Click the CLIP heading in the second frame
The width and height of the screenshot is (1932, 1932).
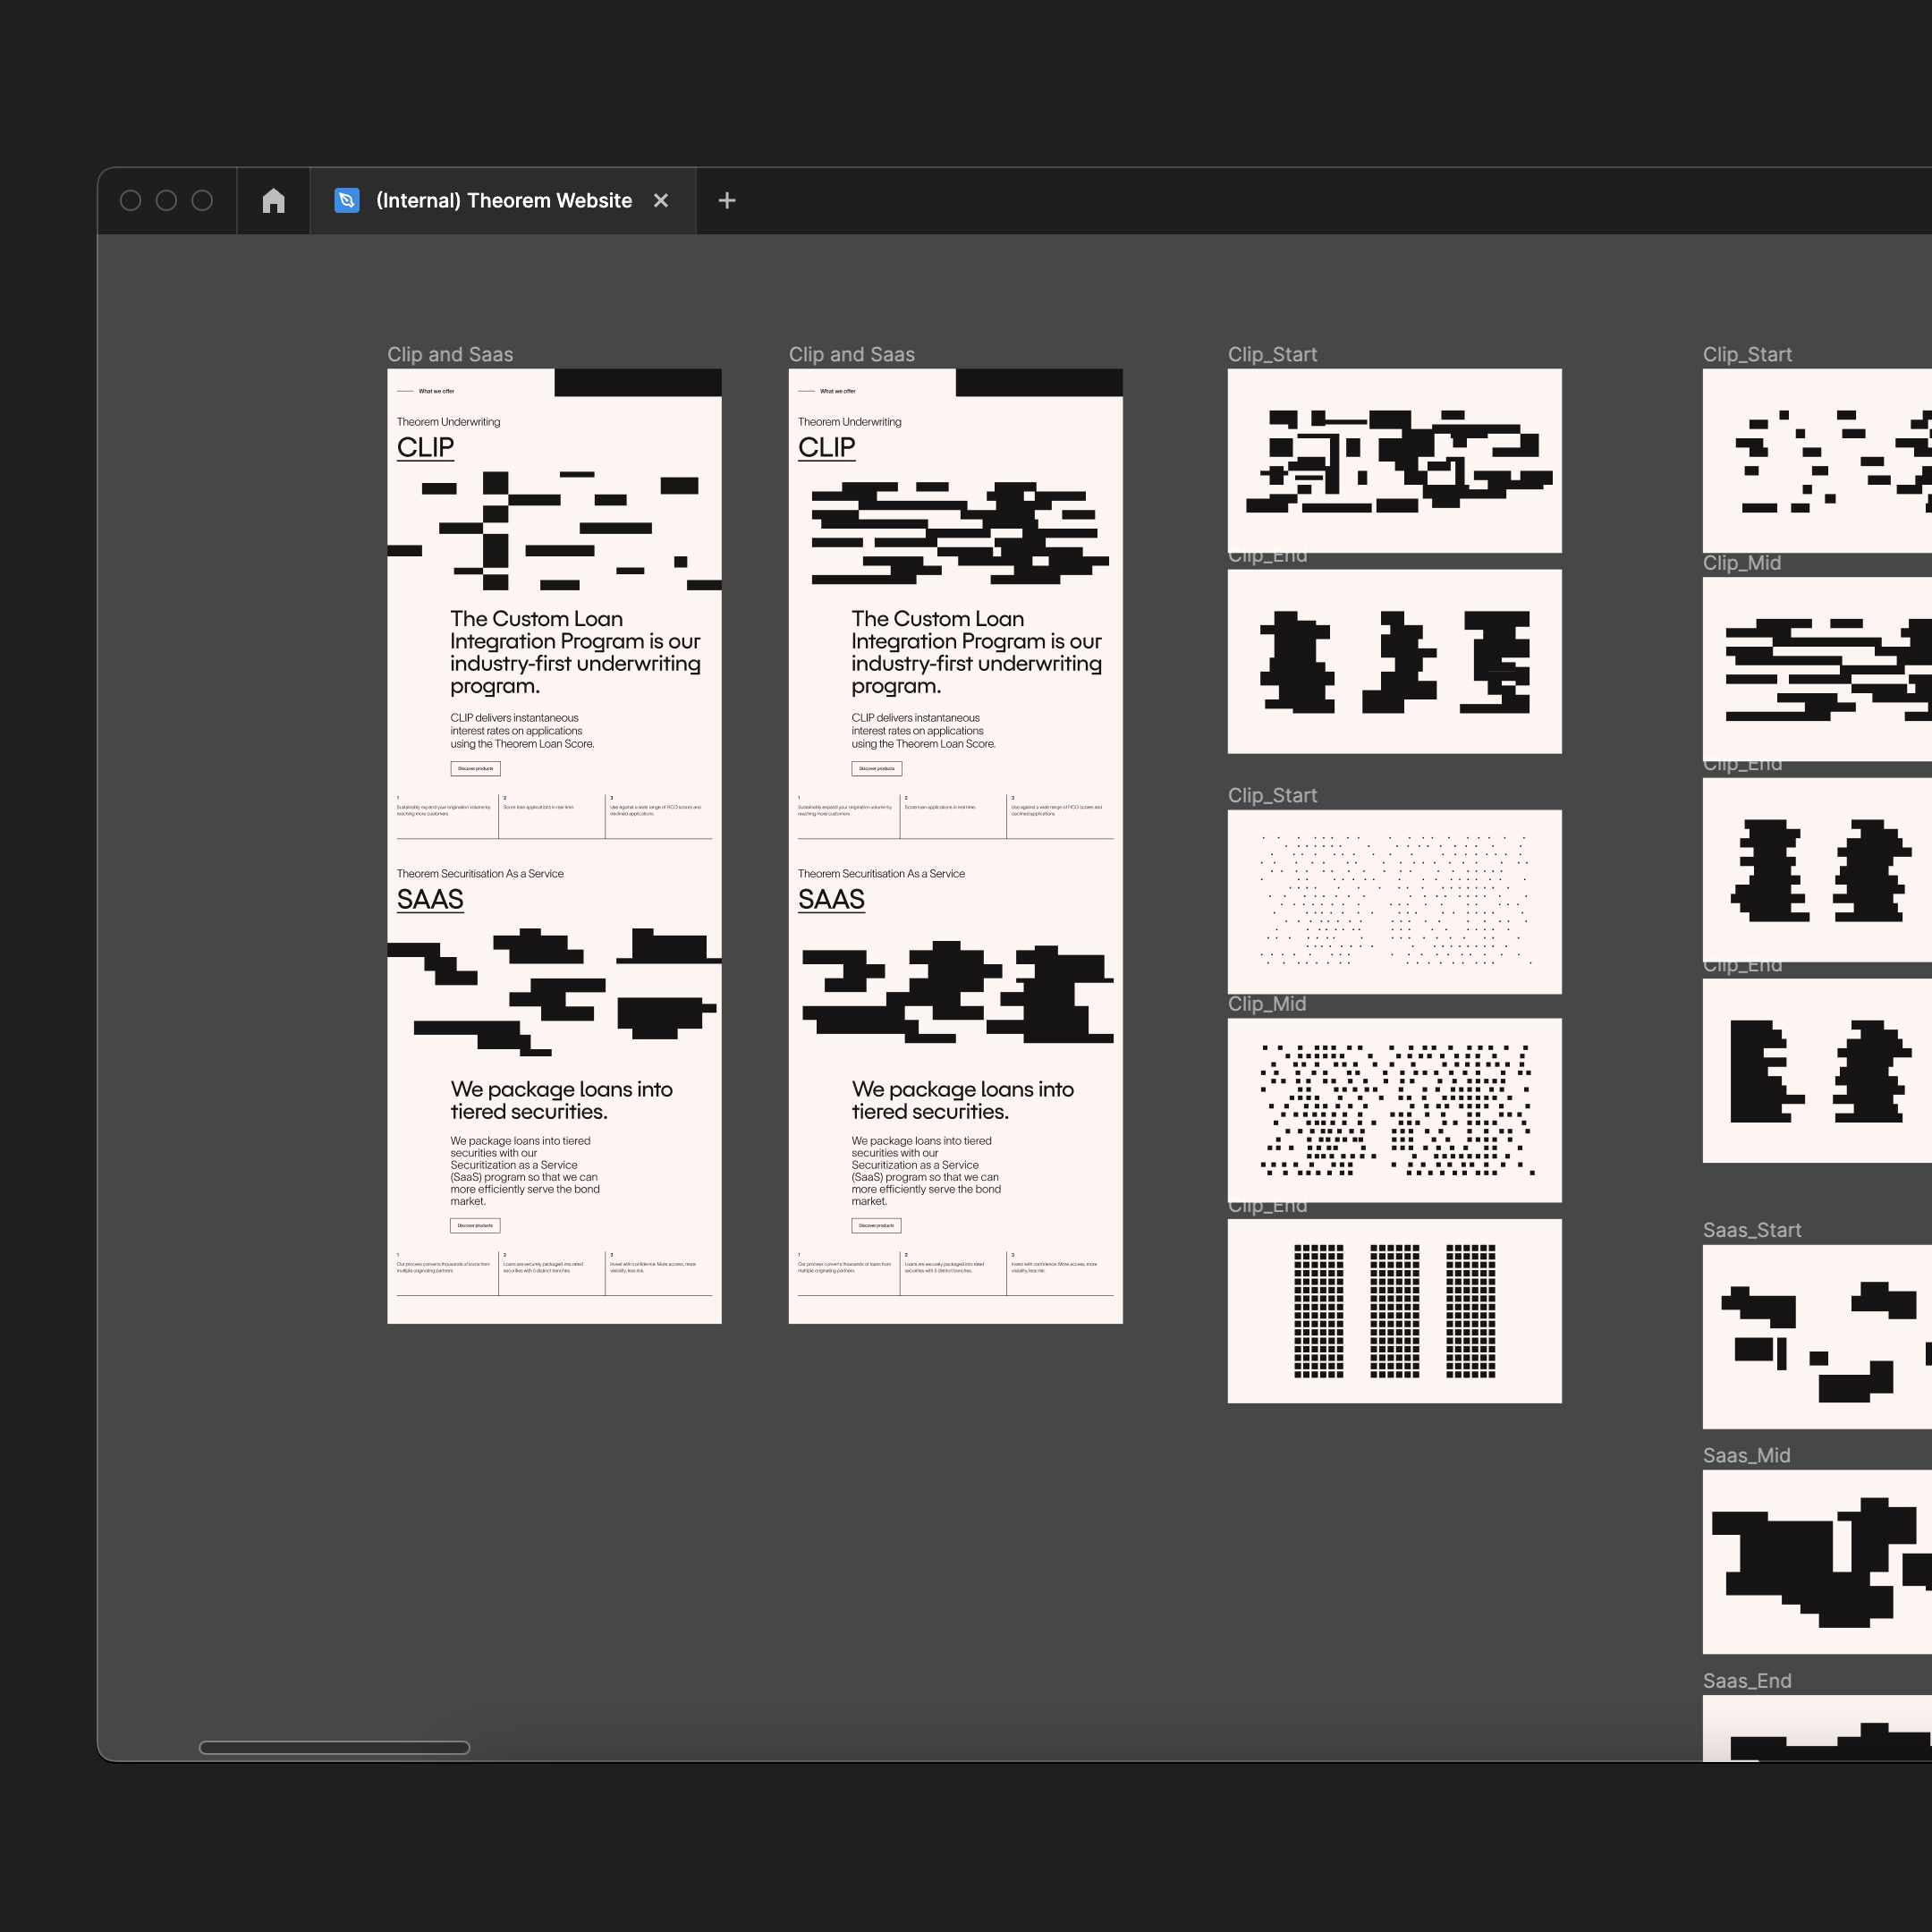[826, 447]
